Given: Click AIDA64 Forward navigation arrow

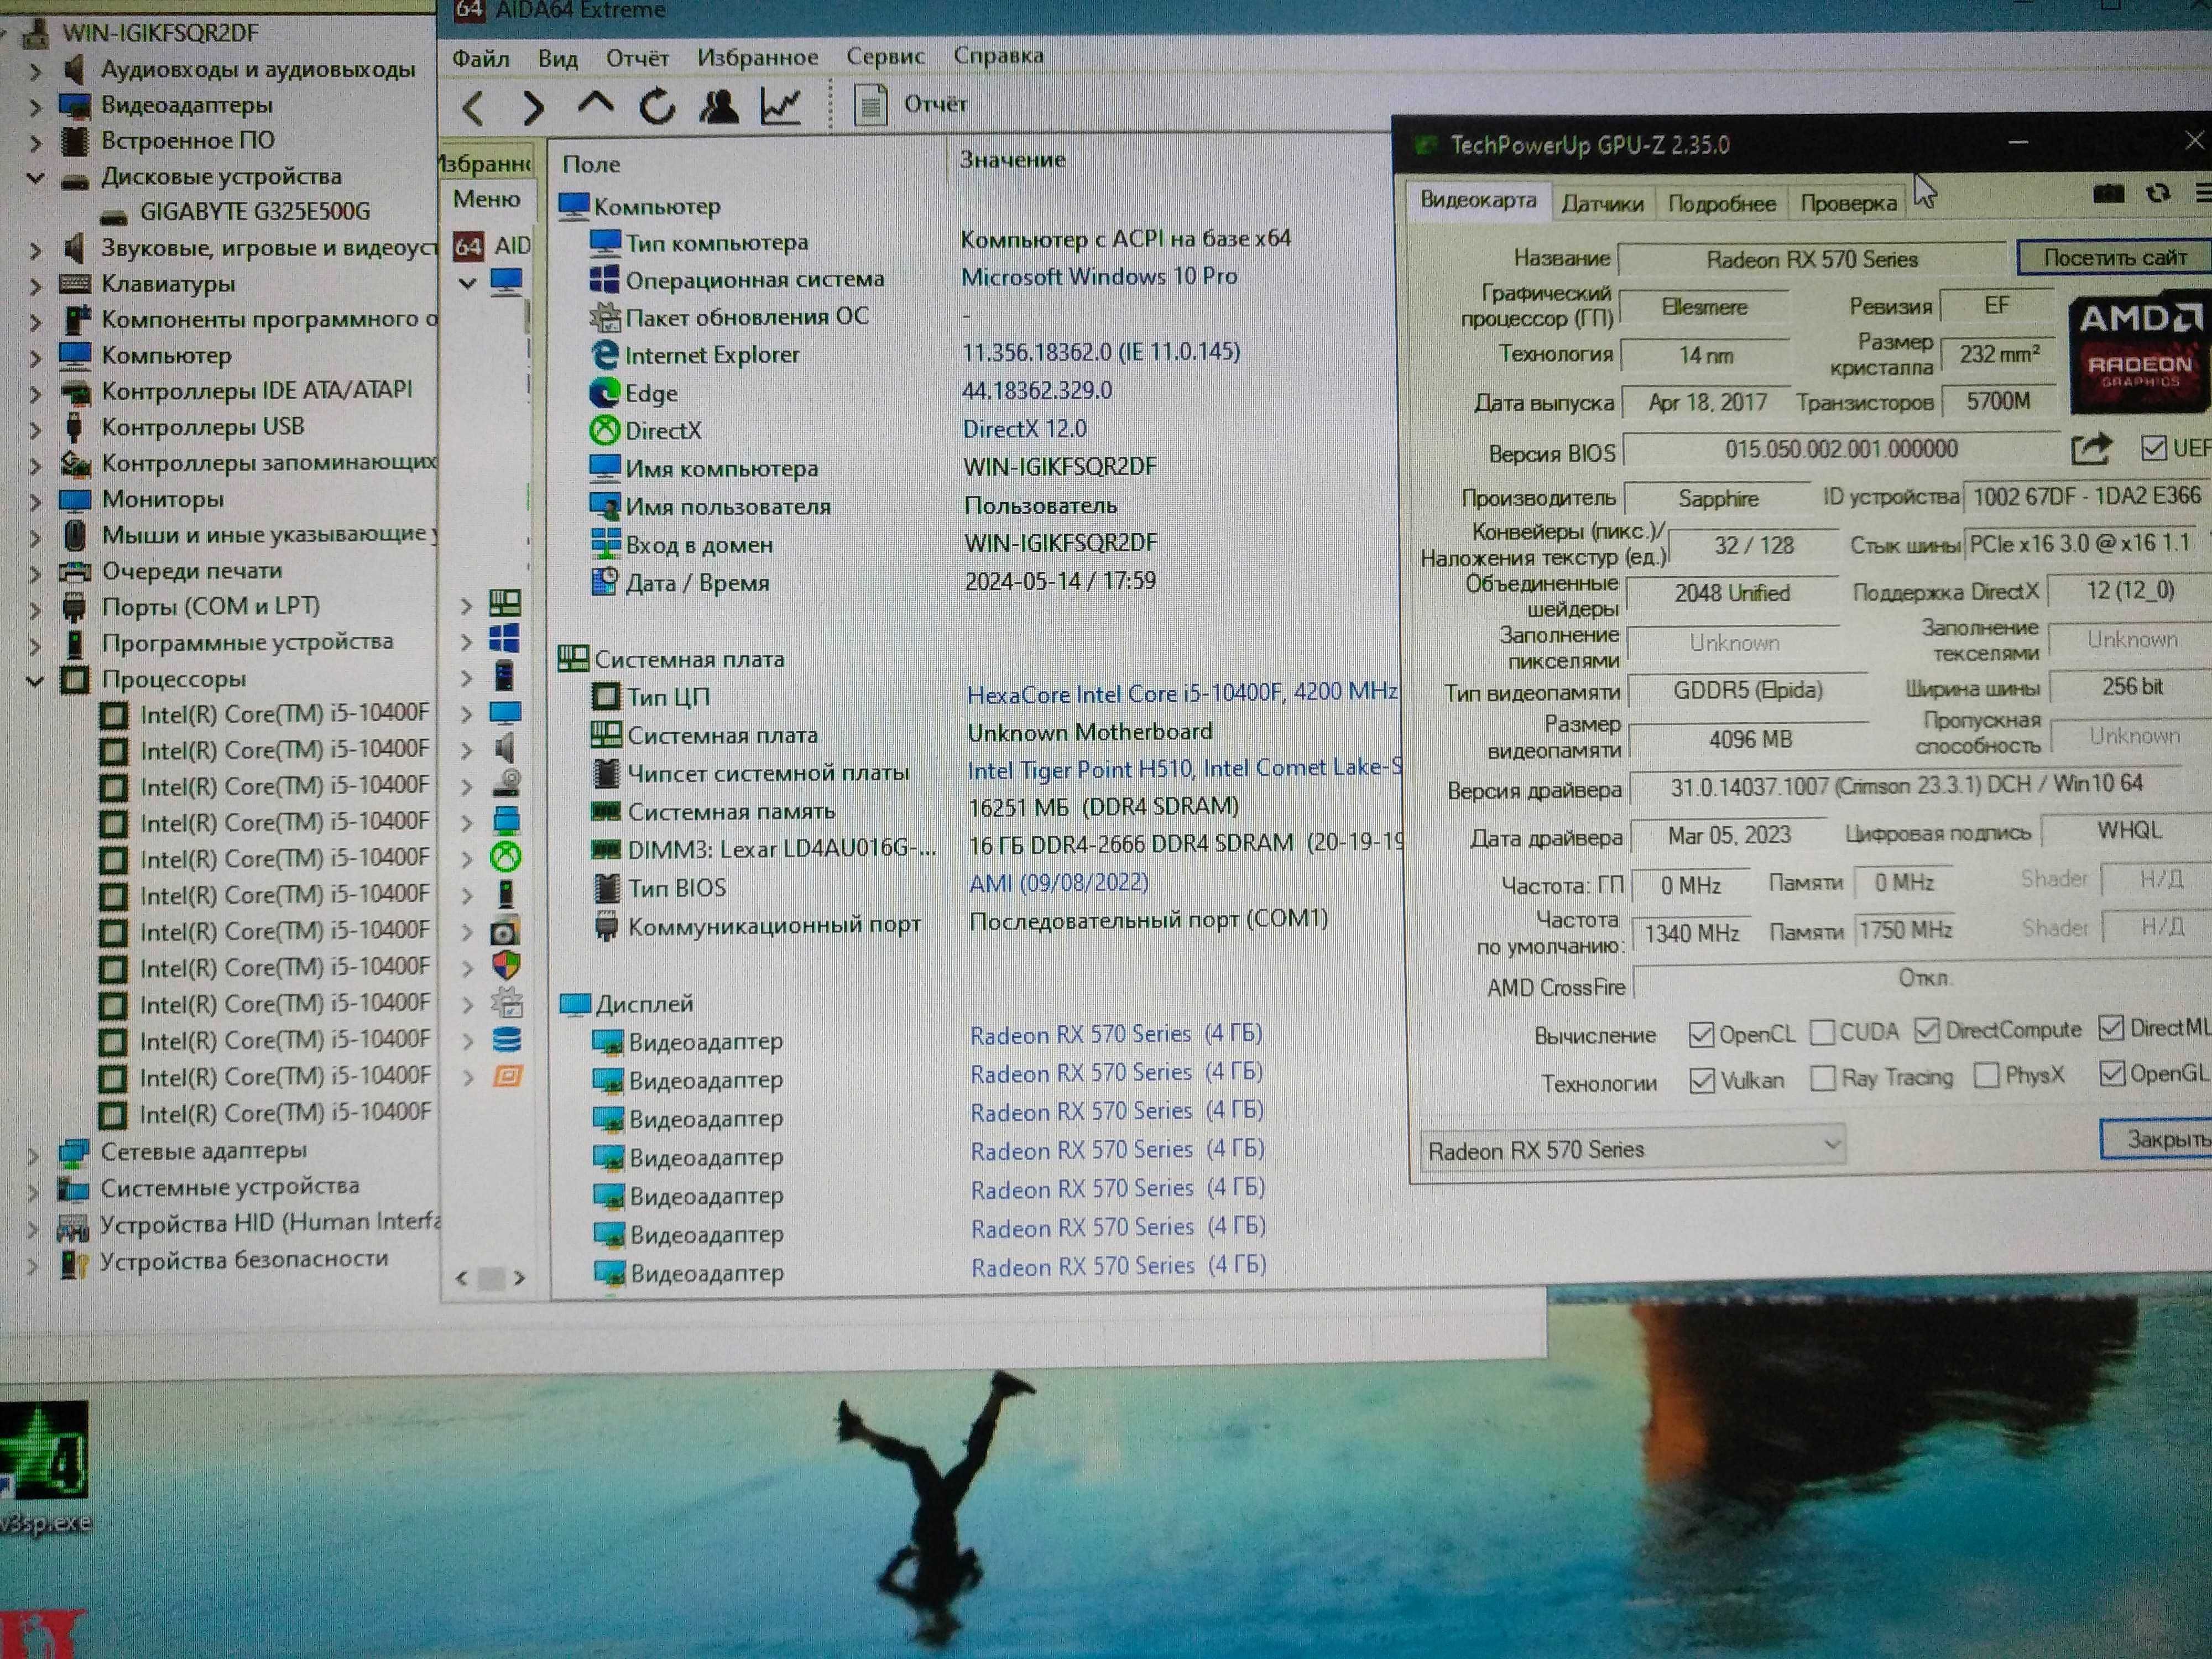Looking at the screenshot, I should click(534, 107).
